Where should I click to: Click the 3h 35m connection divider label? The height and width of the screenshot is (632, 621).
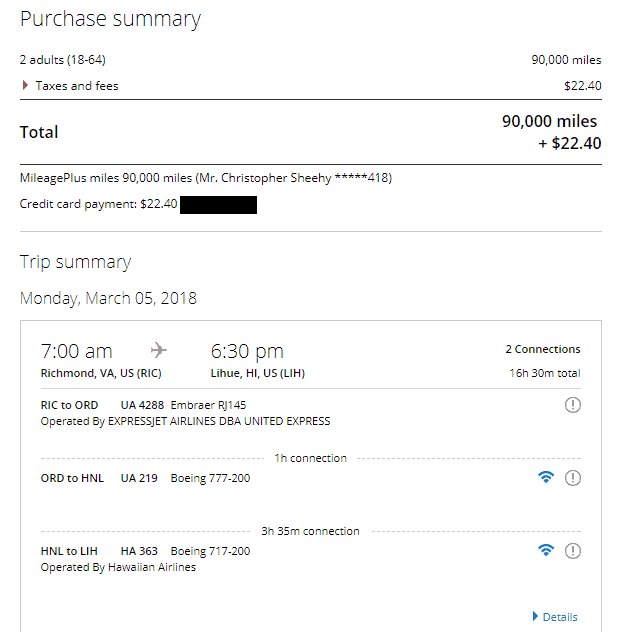click(310, 531)
